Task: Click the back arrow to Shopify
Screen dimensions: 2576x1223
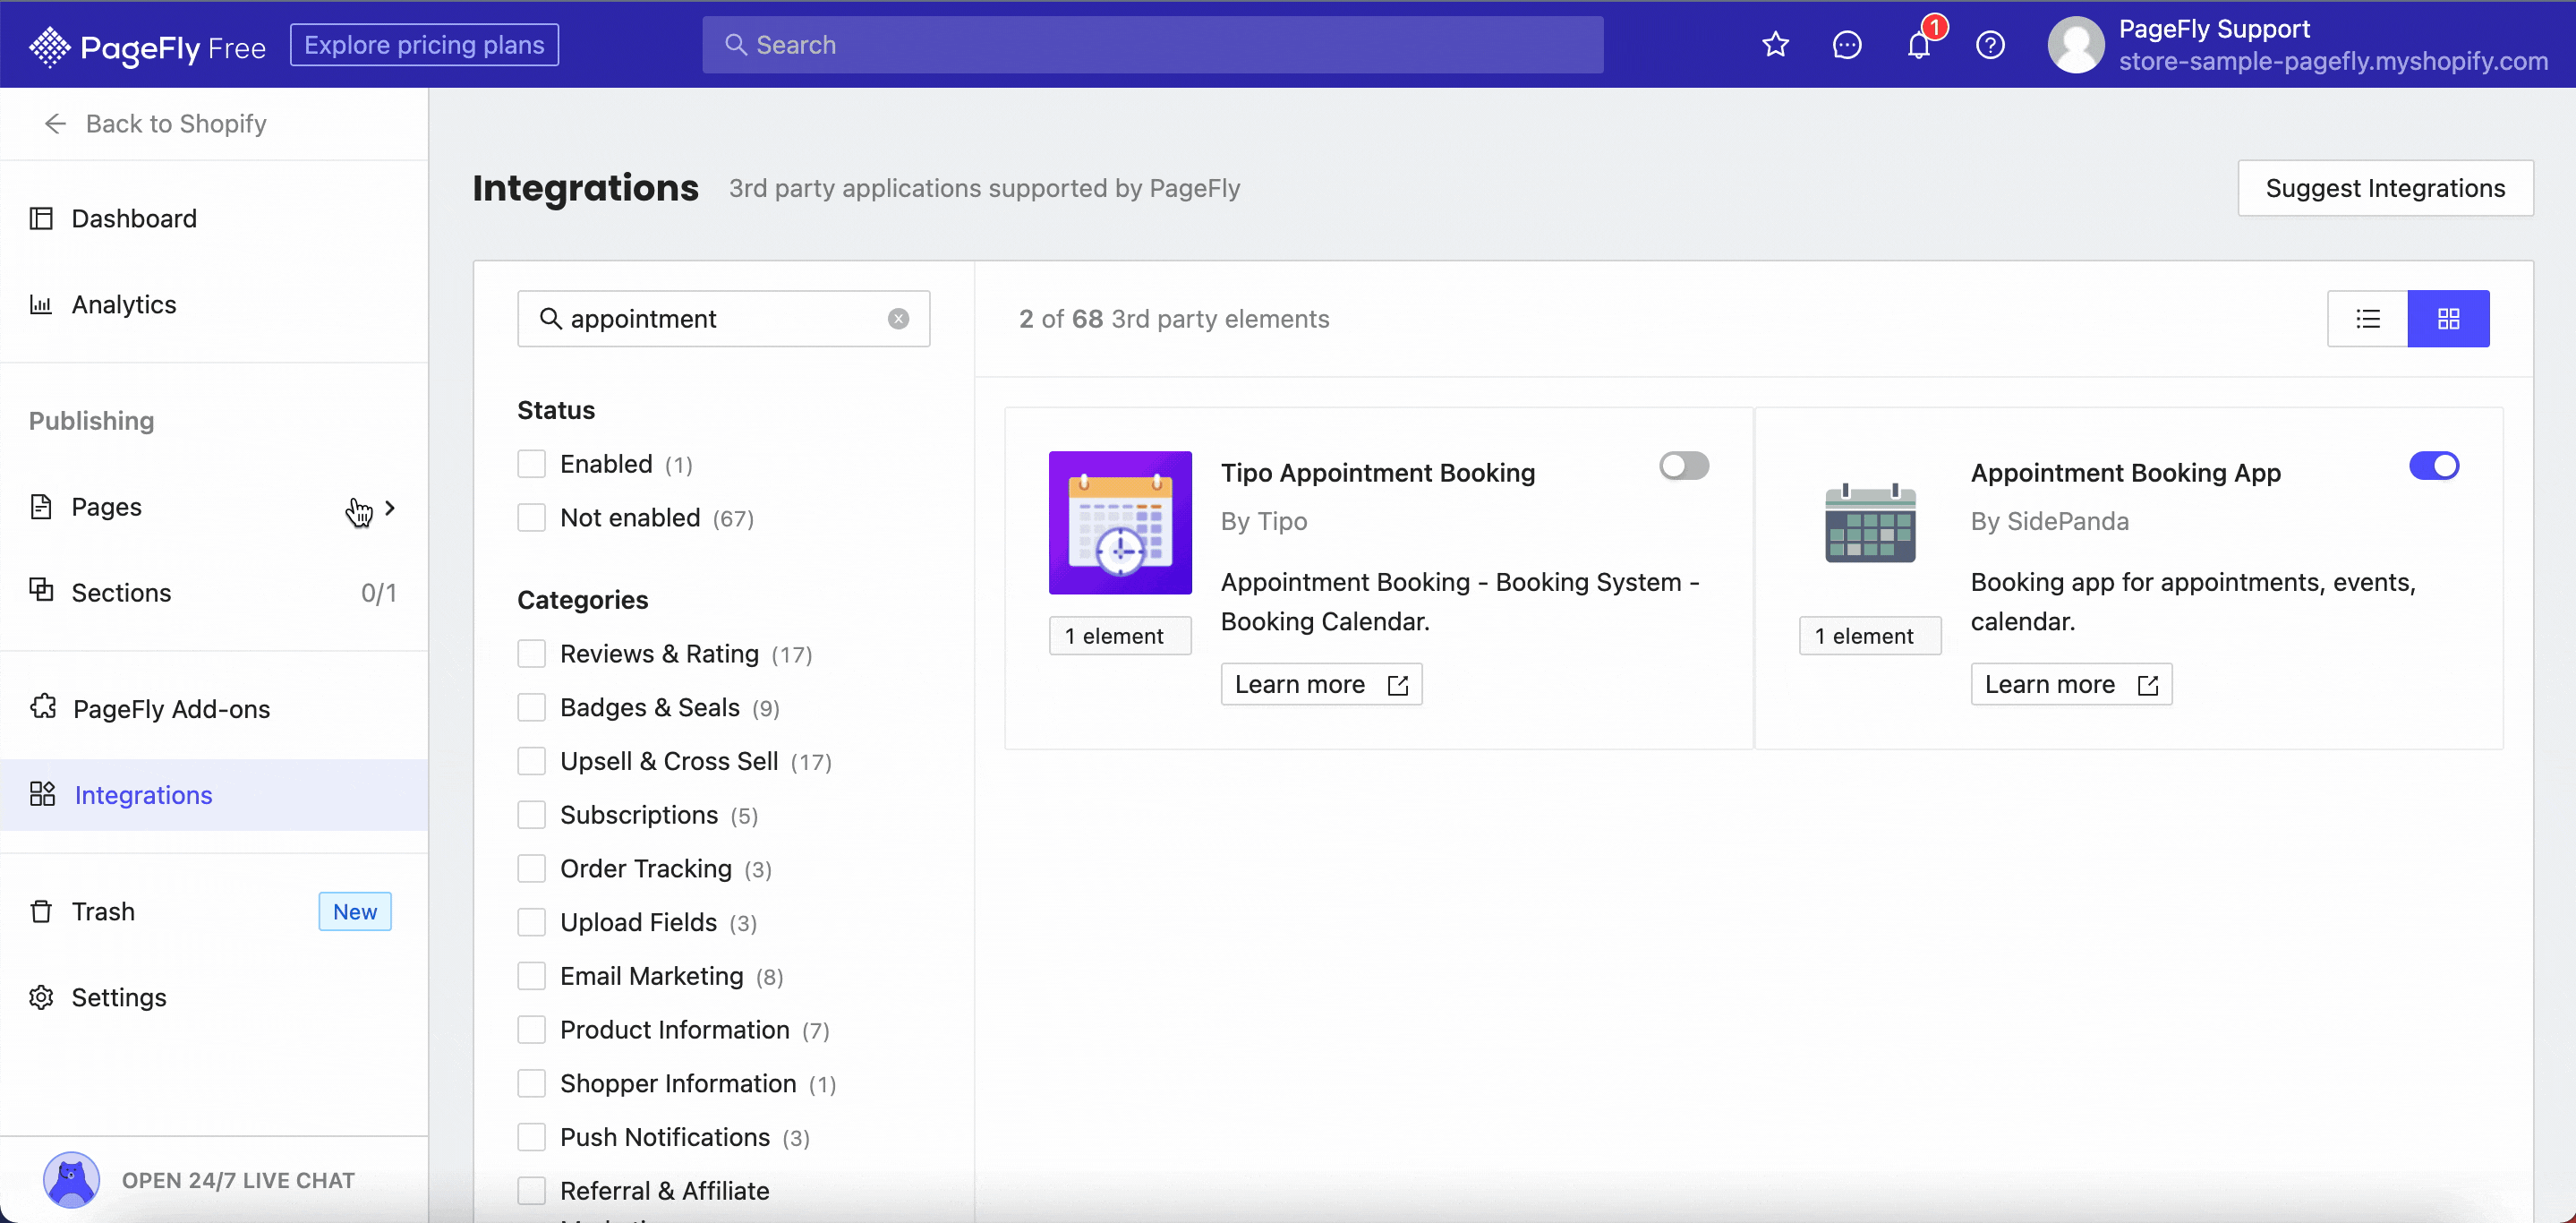Action: pyautogui.click(x=55, y=123)
